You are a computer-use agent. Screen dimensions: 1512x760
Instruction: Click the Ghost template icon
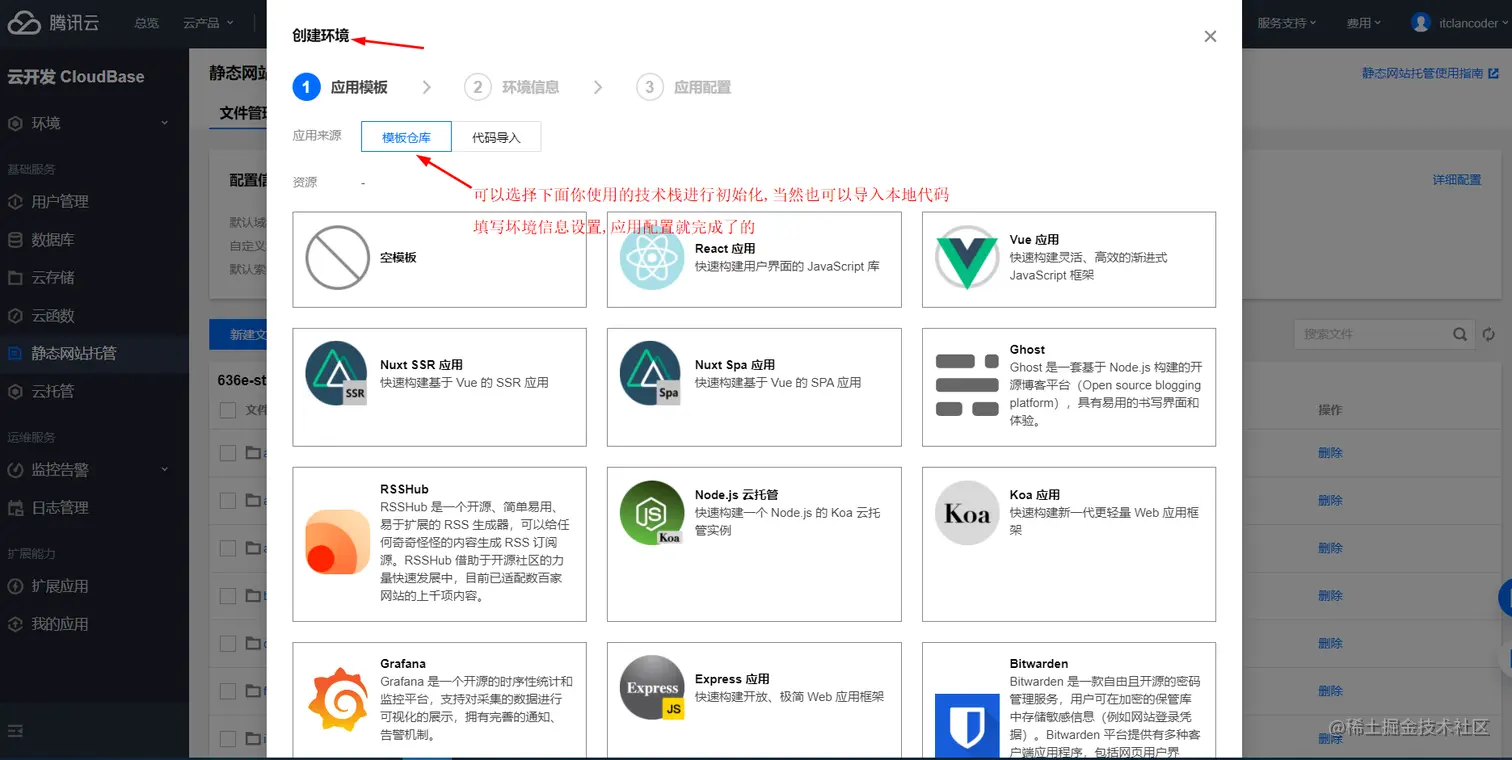click(967, 385)
